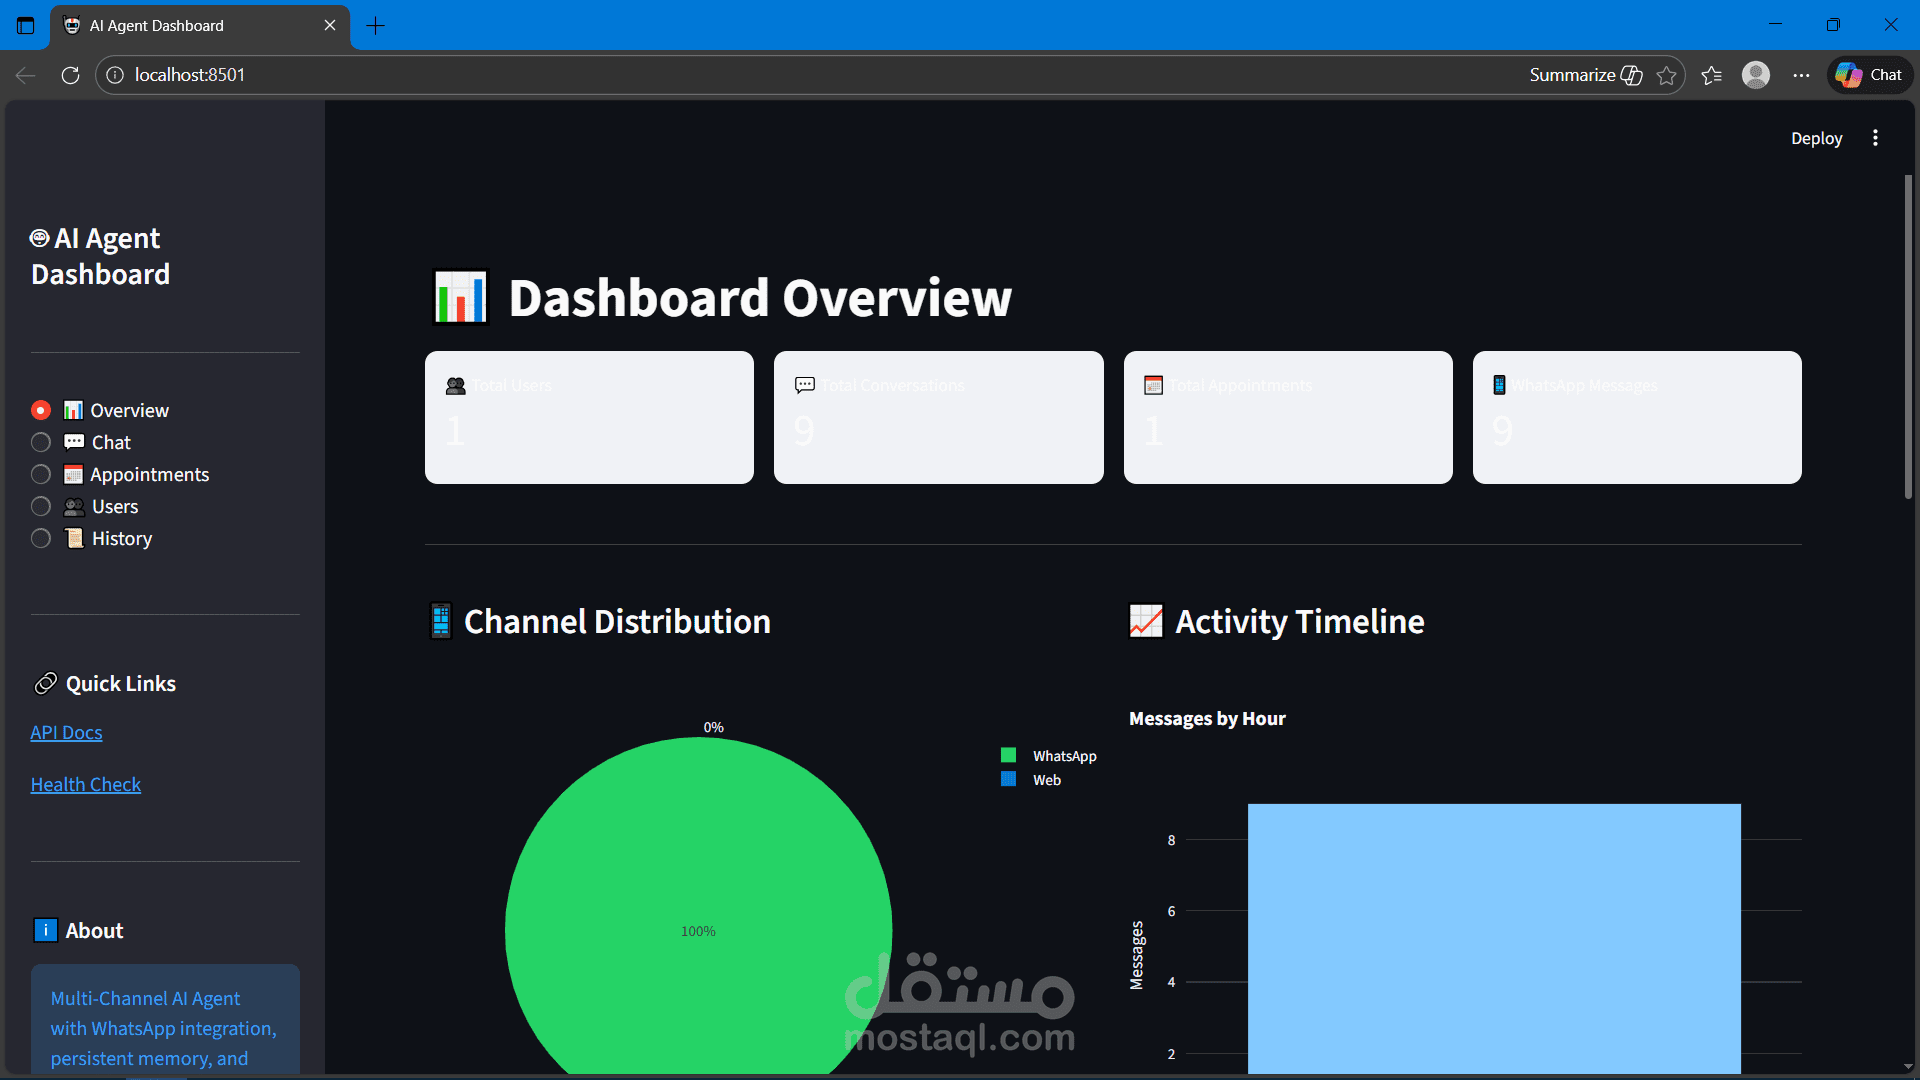Click the AI Agent Dashboard sidebar title
Screen dimensions: 1920x1080
(100, 256)
